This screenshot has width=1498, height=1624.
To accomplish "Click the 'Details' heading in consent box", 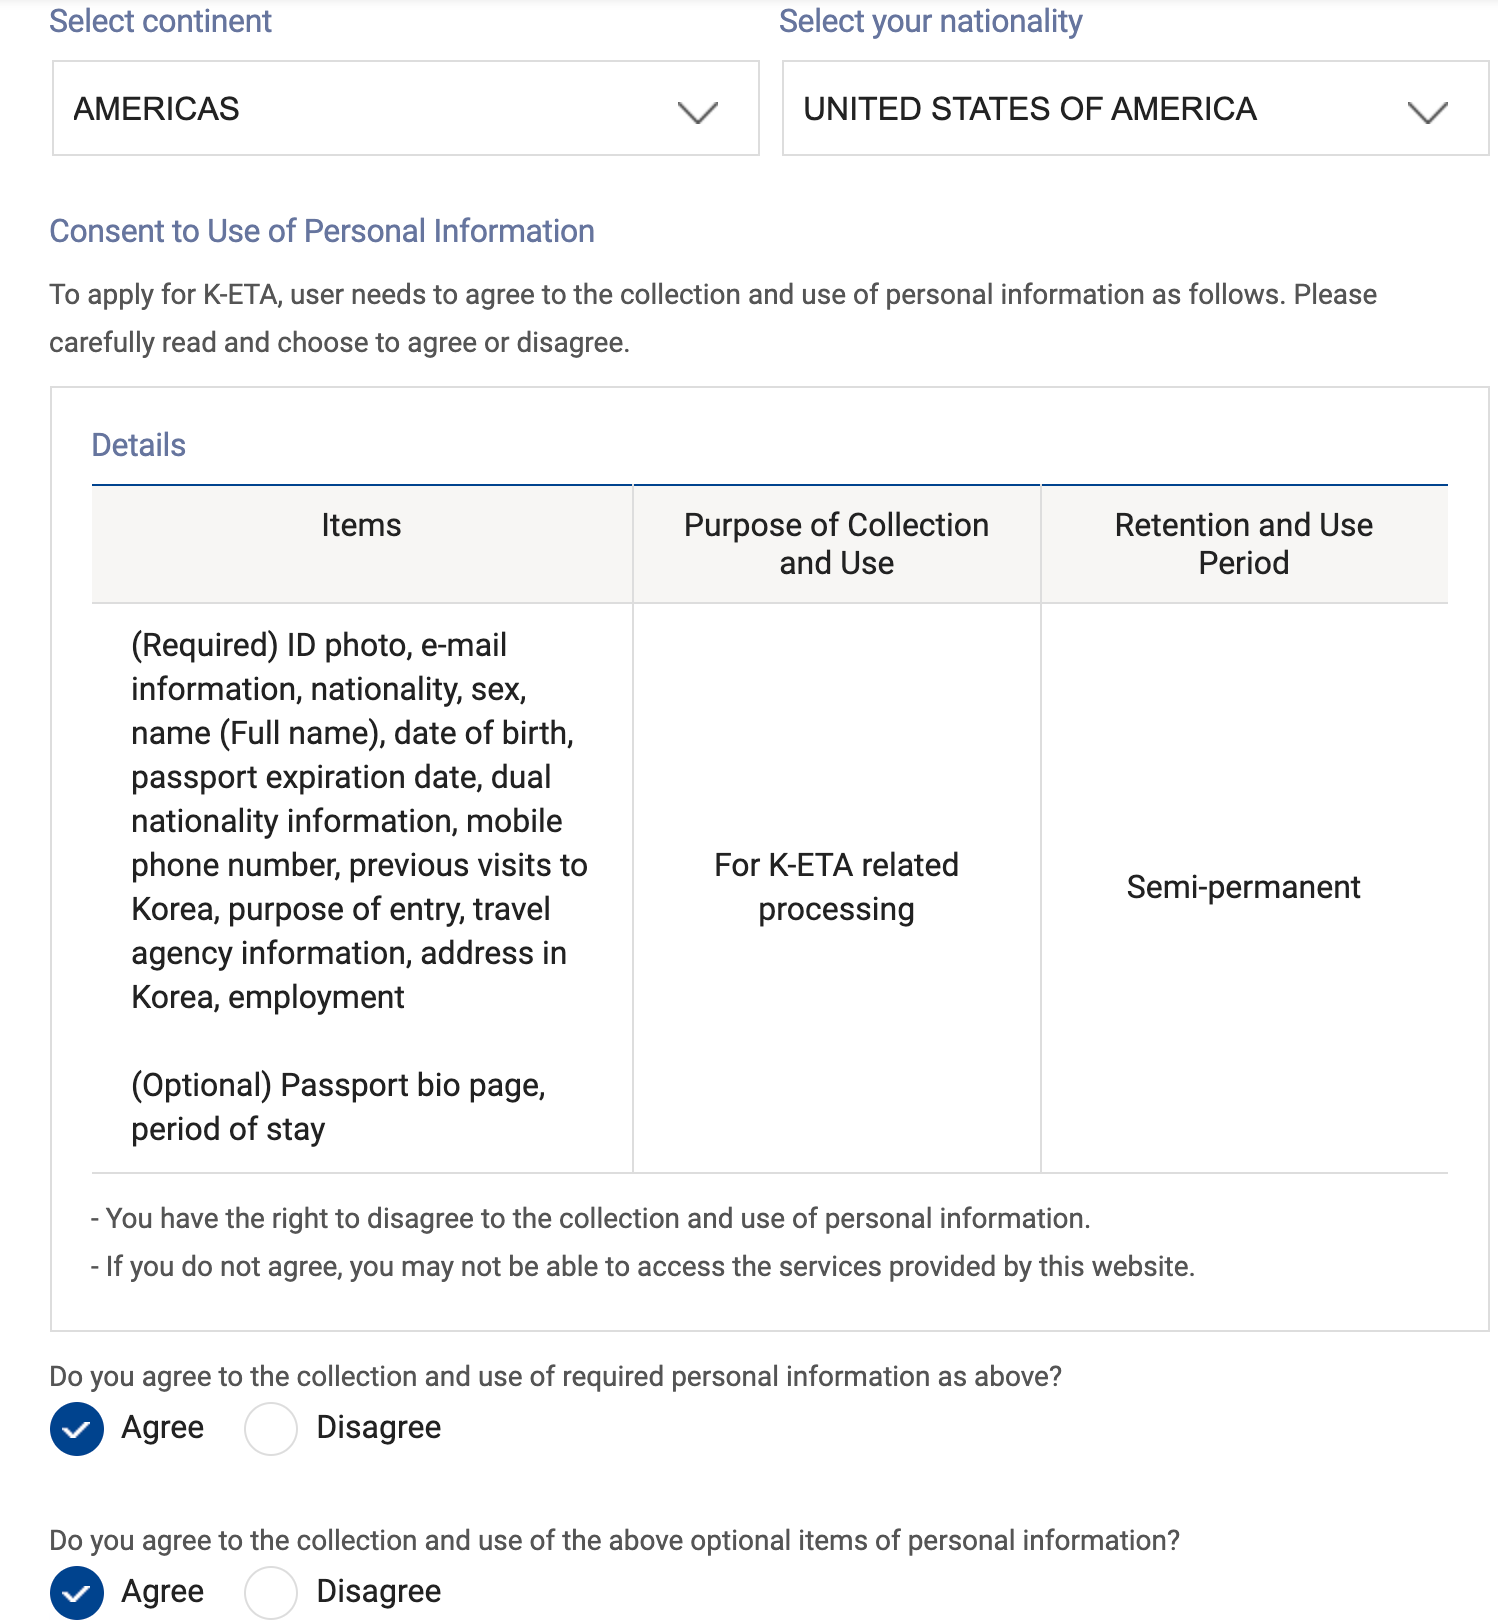I will point(138,445).
